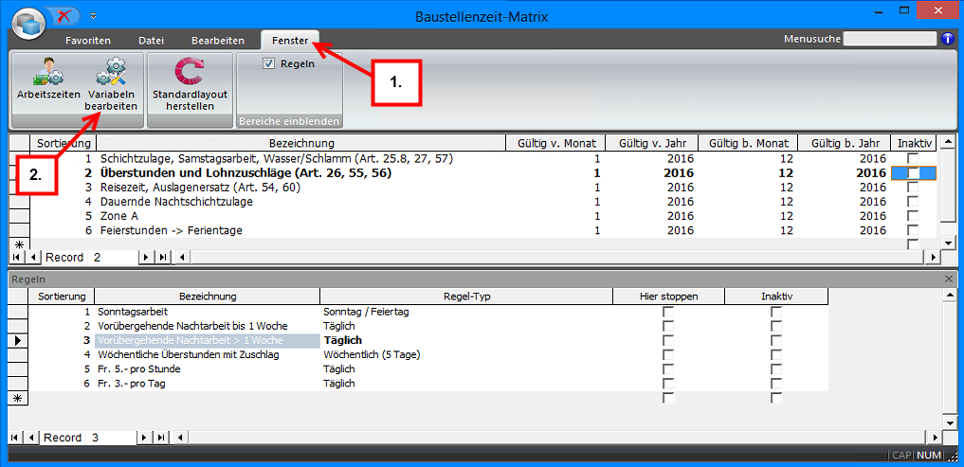Click the round application orb button
Image resolution: width=964 pixels, height=467 pixels.
pyautogui.click(x=27, y=21)
